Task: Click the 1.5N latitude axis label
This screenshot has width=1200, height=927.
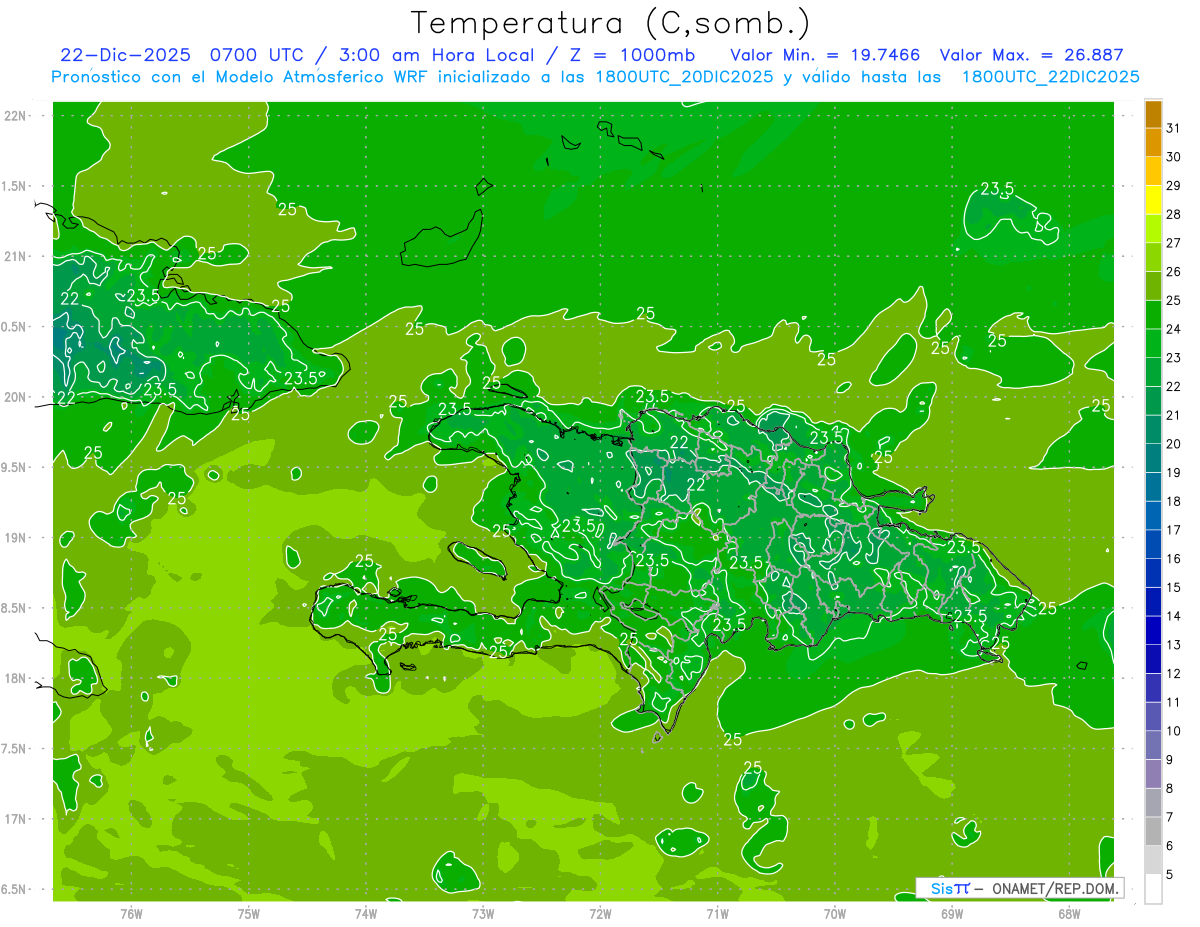Action: coord(13,186)
